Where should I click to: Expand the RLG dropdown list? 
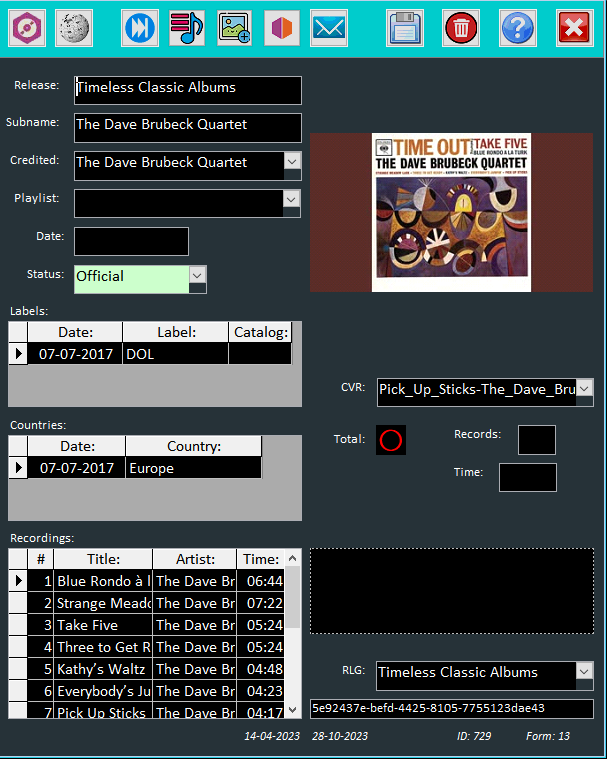(584, 672)
